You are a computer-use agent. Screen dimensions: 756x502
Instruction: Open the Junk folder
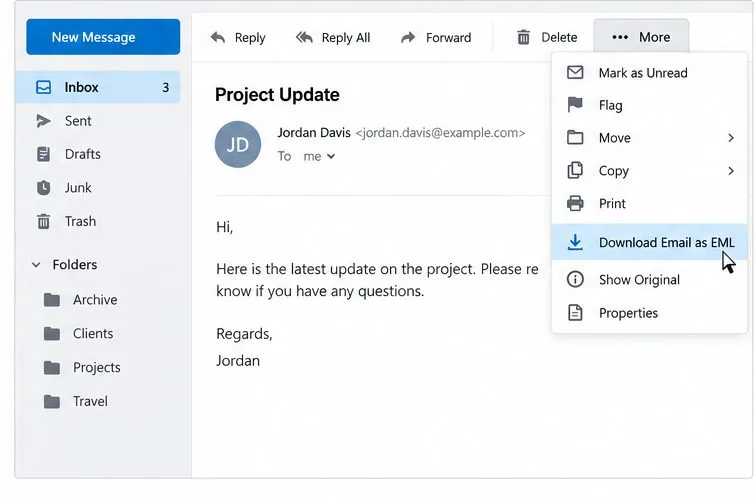[98, 188]
